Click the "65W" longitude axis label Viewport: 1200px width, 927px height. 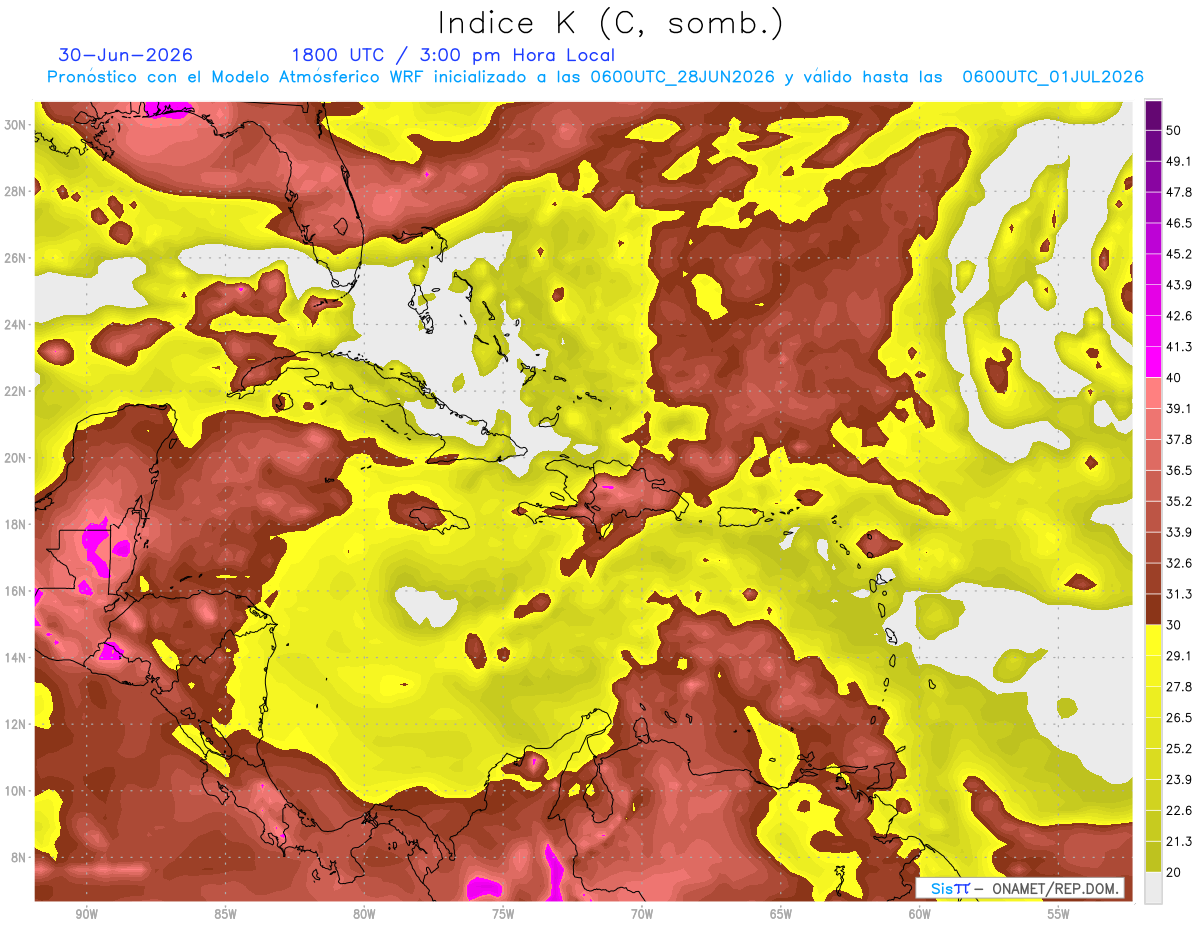(781, 914)
